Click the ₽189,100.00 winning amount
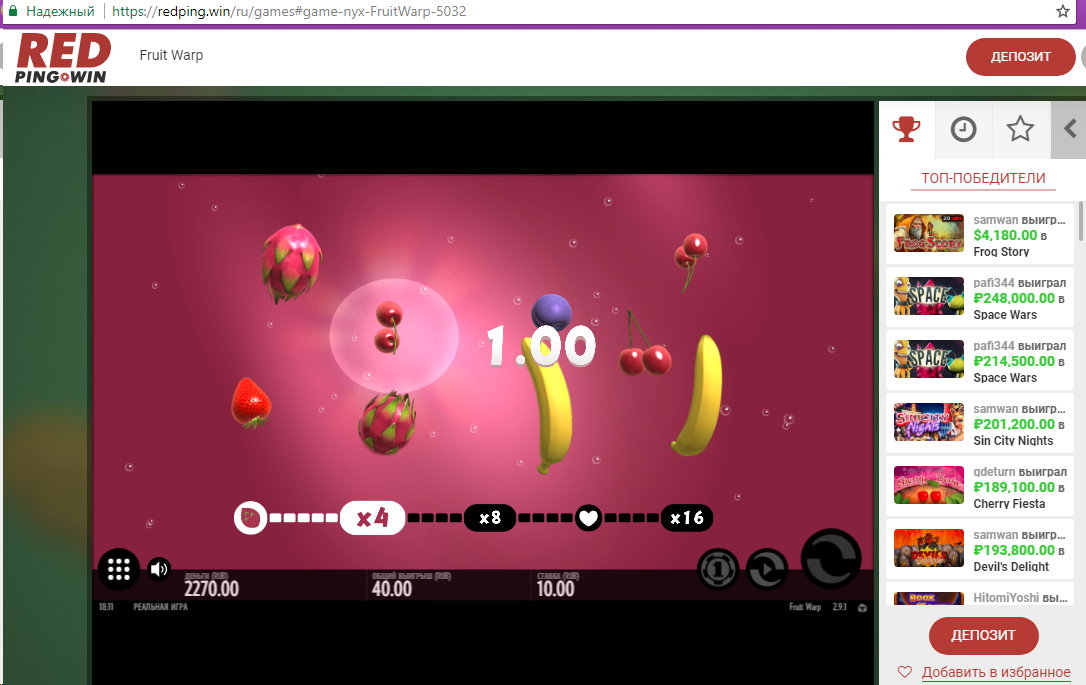Screen dimensions: 1086x685 [1014, 488]
